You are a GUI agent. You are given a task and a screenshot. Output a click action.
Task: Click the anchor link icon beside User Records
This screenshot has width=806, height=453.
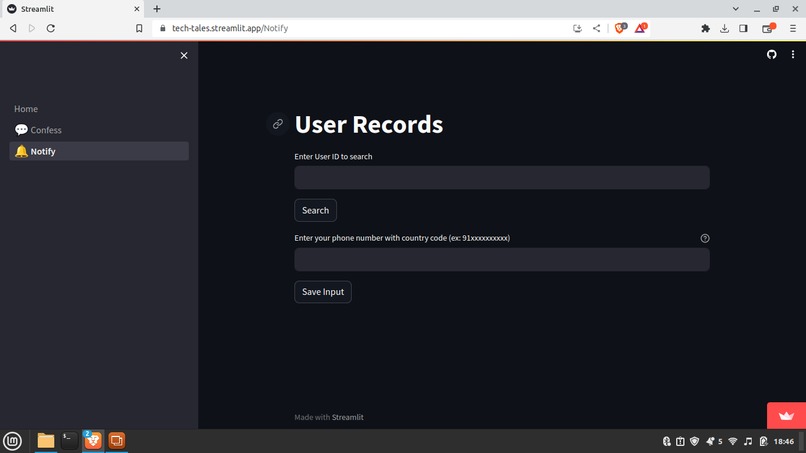278,124
